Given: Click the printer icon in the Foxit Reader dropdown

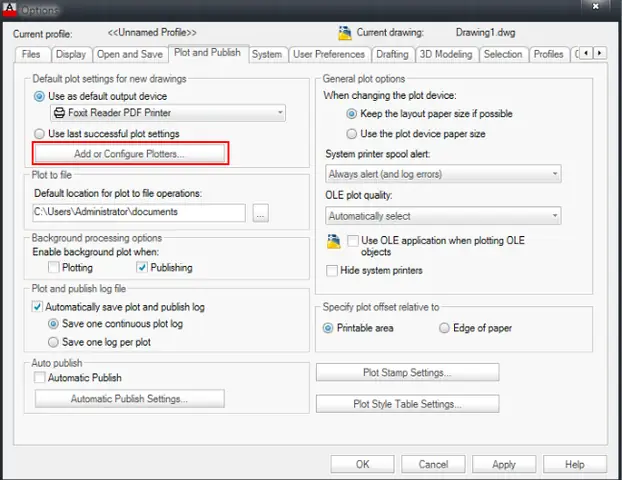Looking at the screenshot, I should [60, 113].
